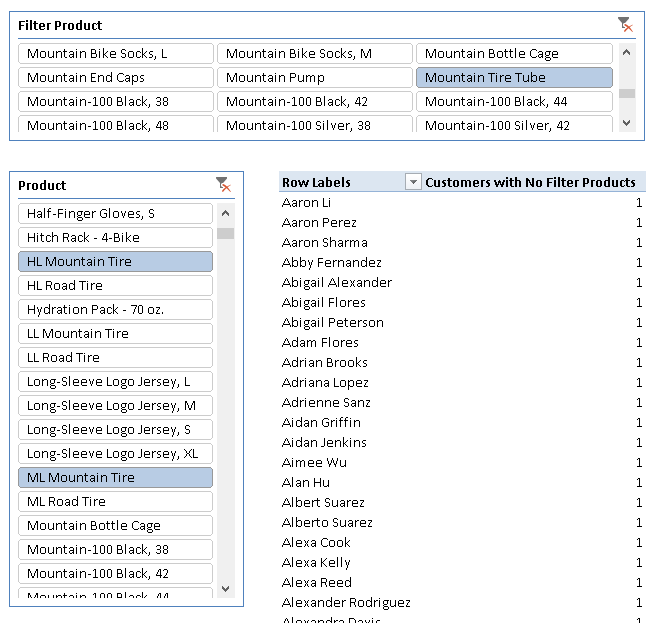Clear filter on Product slicer

point(223,185)
